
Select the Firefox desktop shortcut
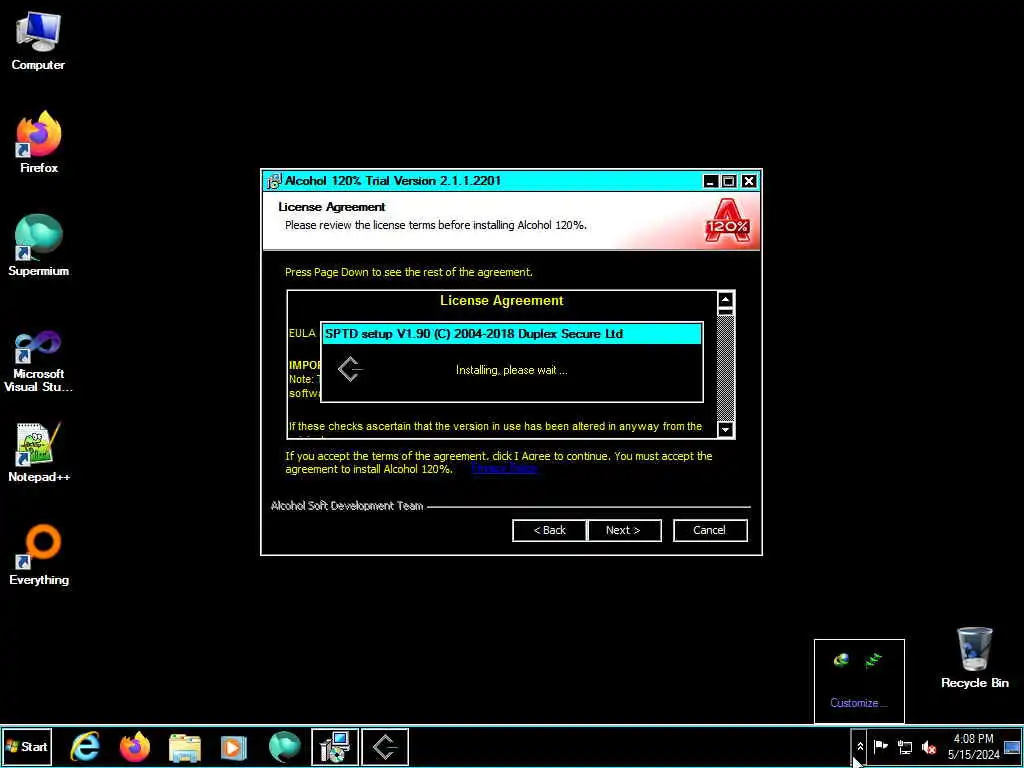coord(39,142)
